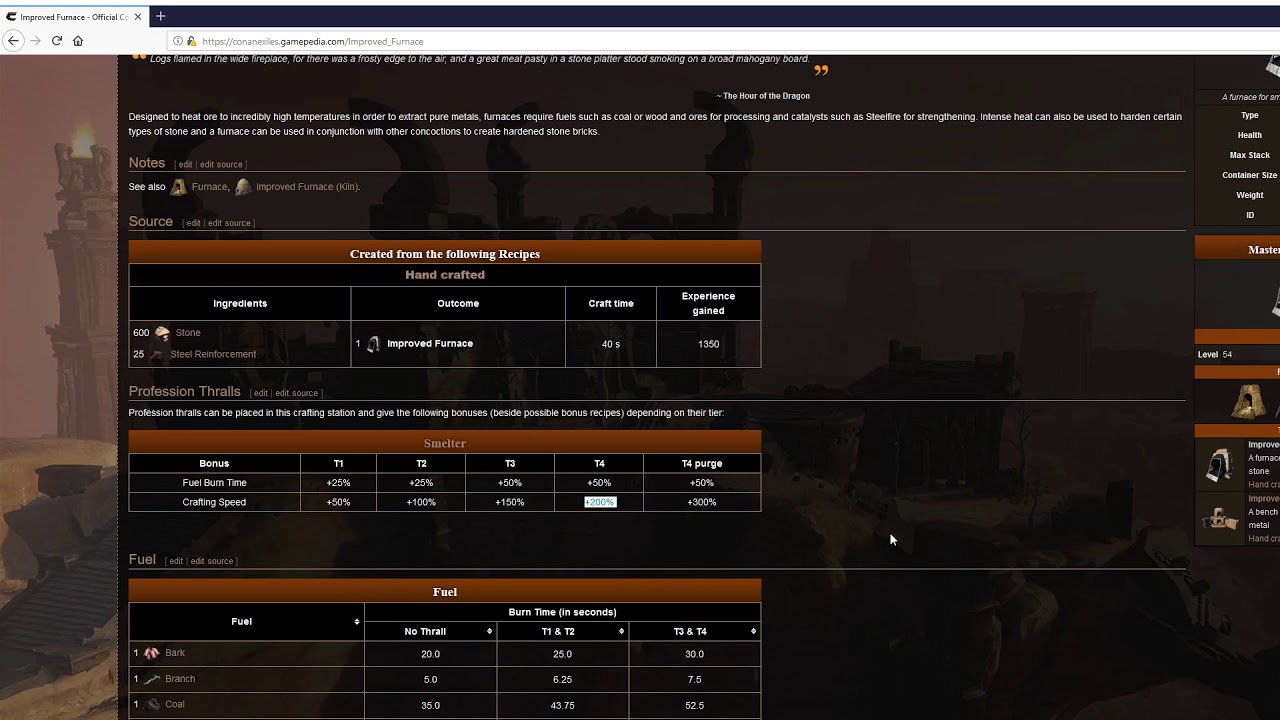Click the Furnace icon under Notes

pos(178,187)
